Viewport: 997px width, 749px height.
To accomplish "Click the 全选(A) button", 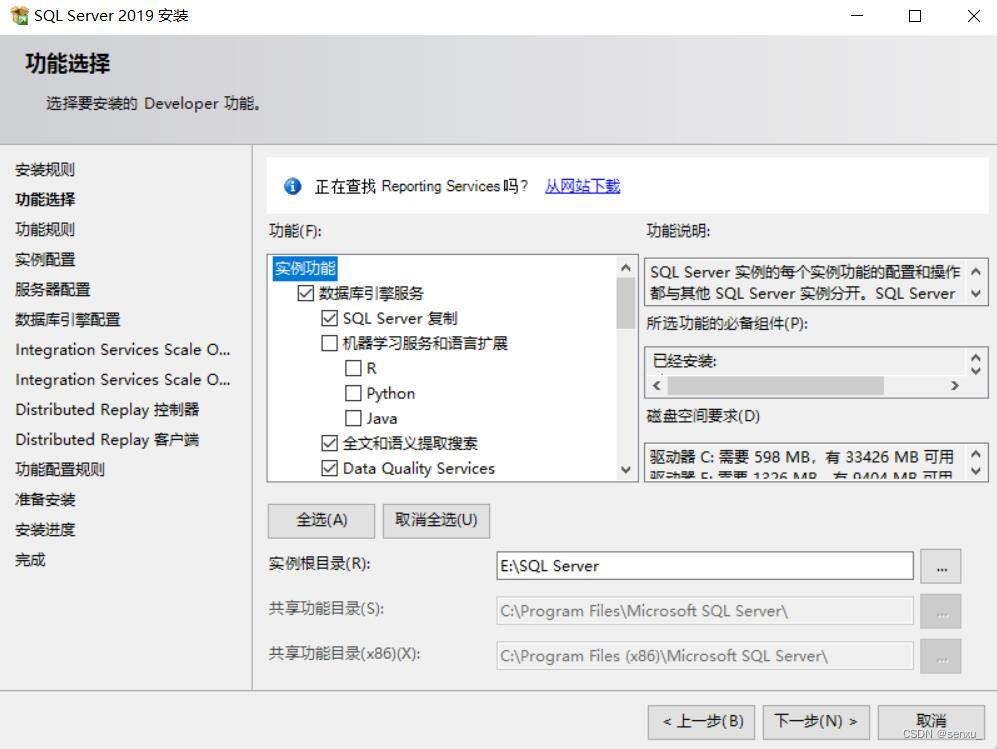I will [322, 521].
